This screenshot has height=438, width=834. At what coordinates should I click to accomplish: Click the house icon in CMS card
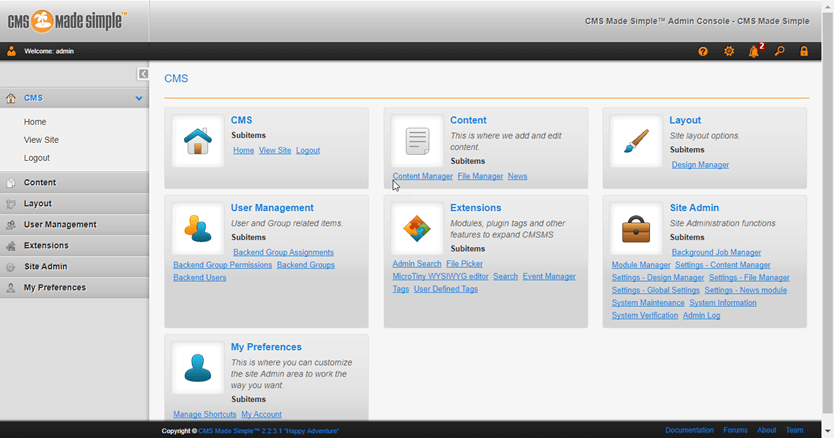[x=198, y=141]
